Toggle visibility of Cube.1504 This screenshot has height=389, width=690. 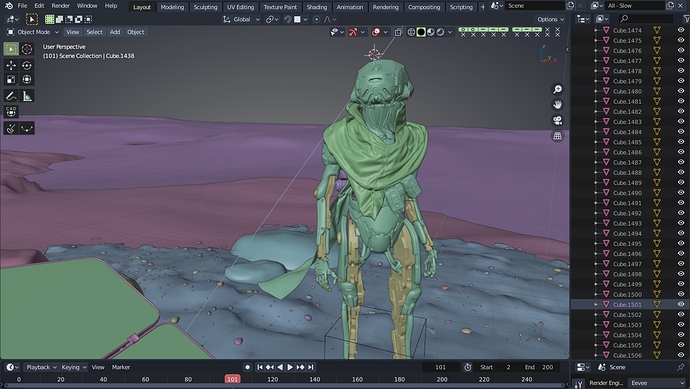(x=681, y=335)
